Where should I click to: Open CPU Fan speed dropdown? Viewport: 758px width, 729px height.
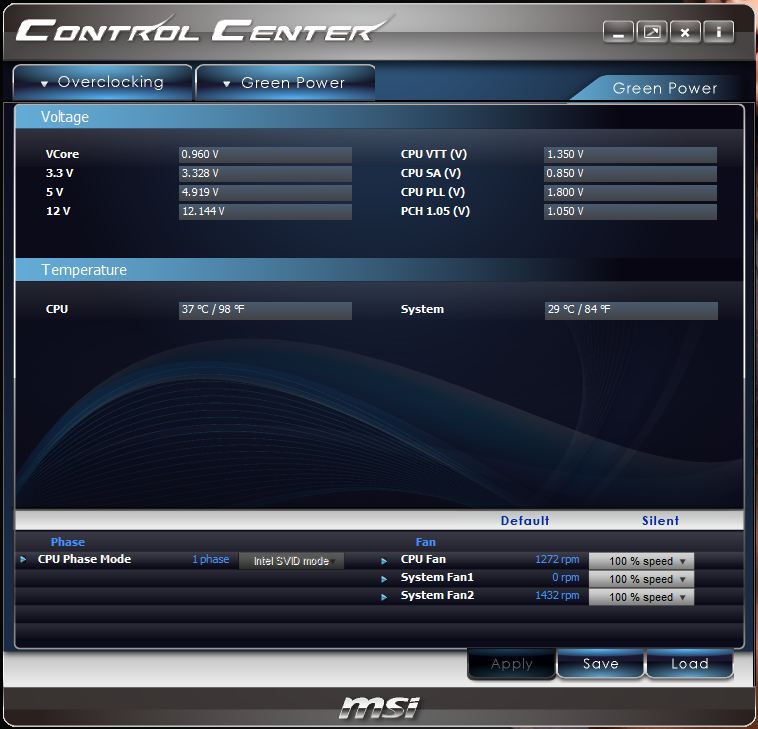tap(641, 561)
